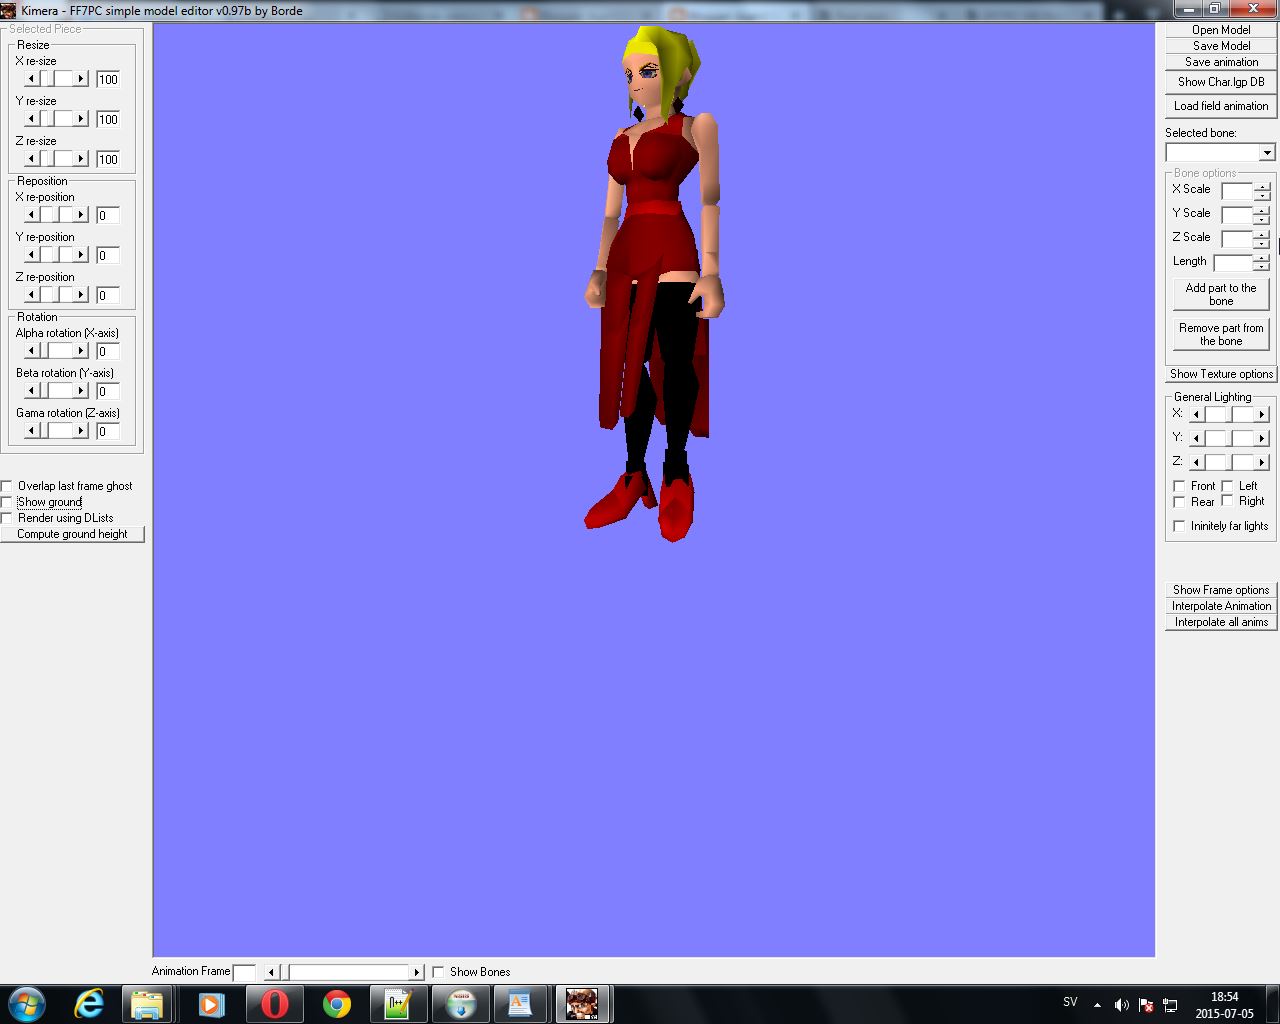The width and height of the screenshot is (1280, 1024).
Task: Toggle Infinitely far lights checkbox
Action: click(x=1179, y=526)
